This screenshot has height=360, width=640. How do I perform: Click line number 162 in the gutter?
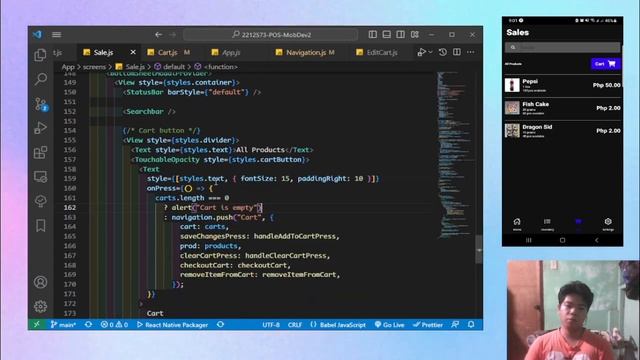tap(70, 207)
